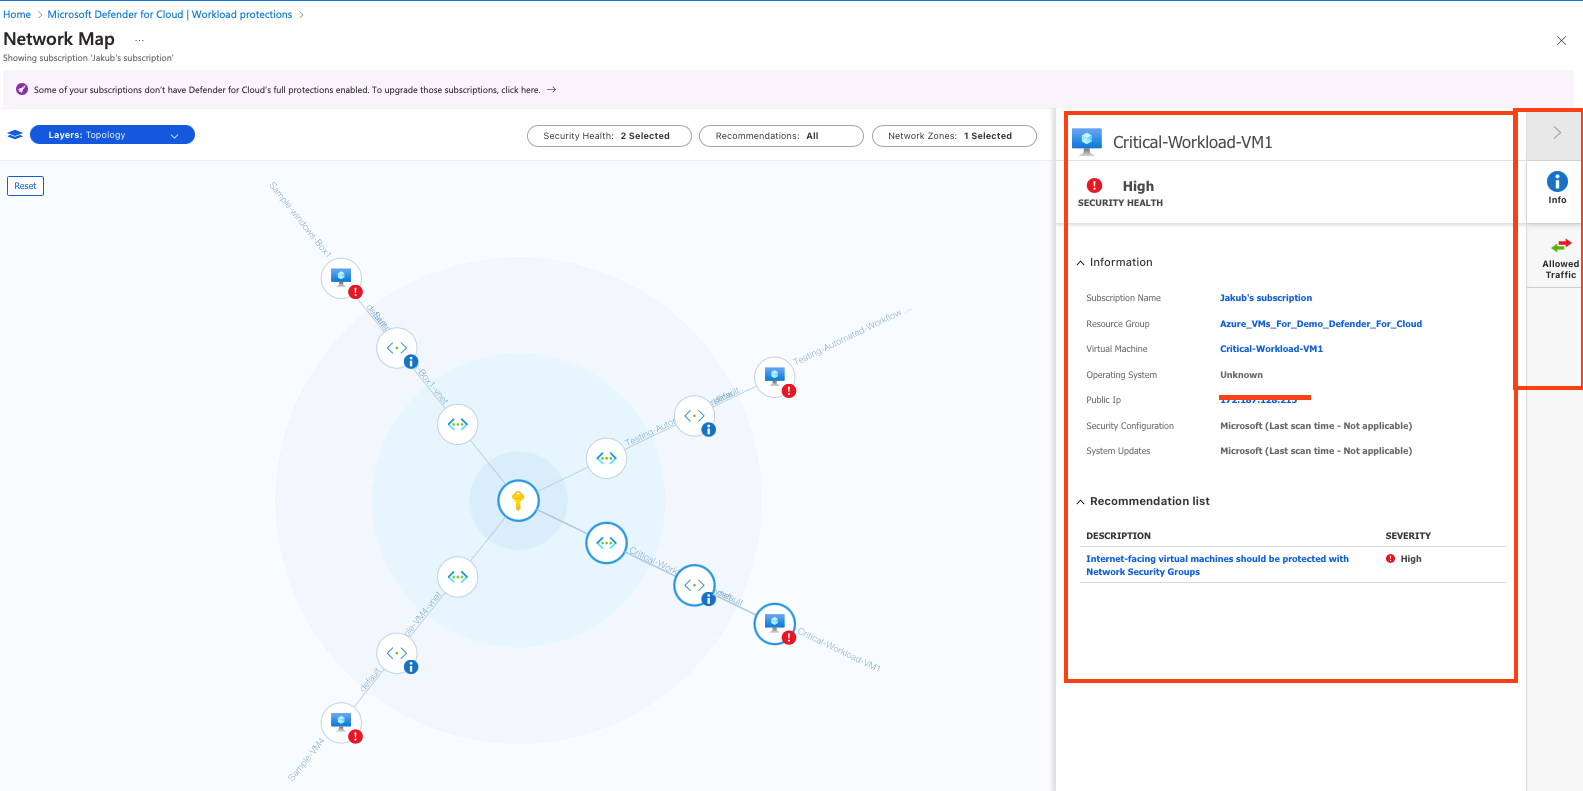Select the Testing-Automated-Workflow virtual network node
Image resolution: width=1583 pixels, height=791 pixels.
point(606,458)
